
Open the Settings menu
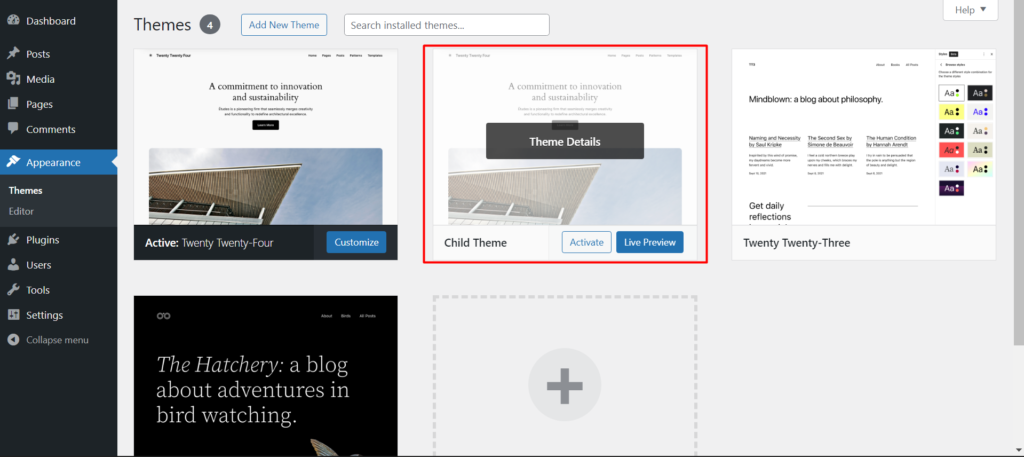58,315
